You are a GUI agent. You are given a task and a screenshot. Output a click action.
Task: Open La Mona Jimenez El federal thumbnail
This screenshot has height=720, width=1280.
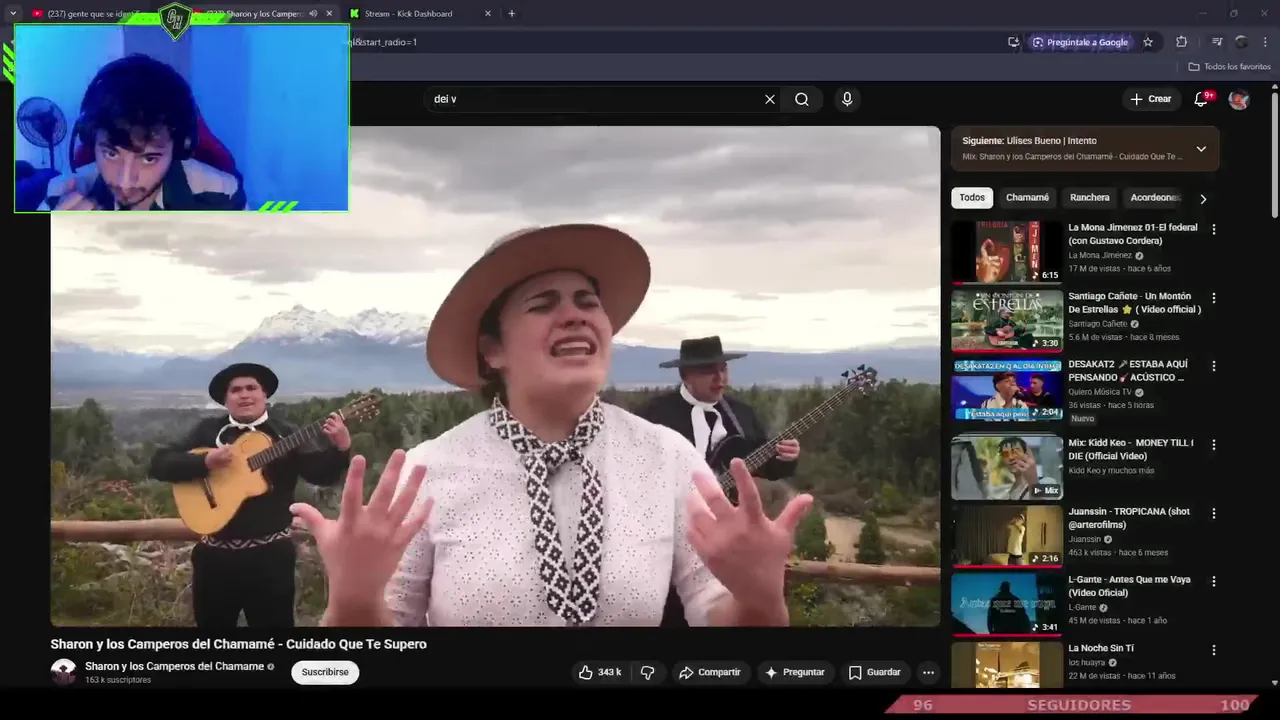click(x=1007, y=252)
